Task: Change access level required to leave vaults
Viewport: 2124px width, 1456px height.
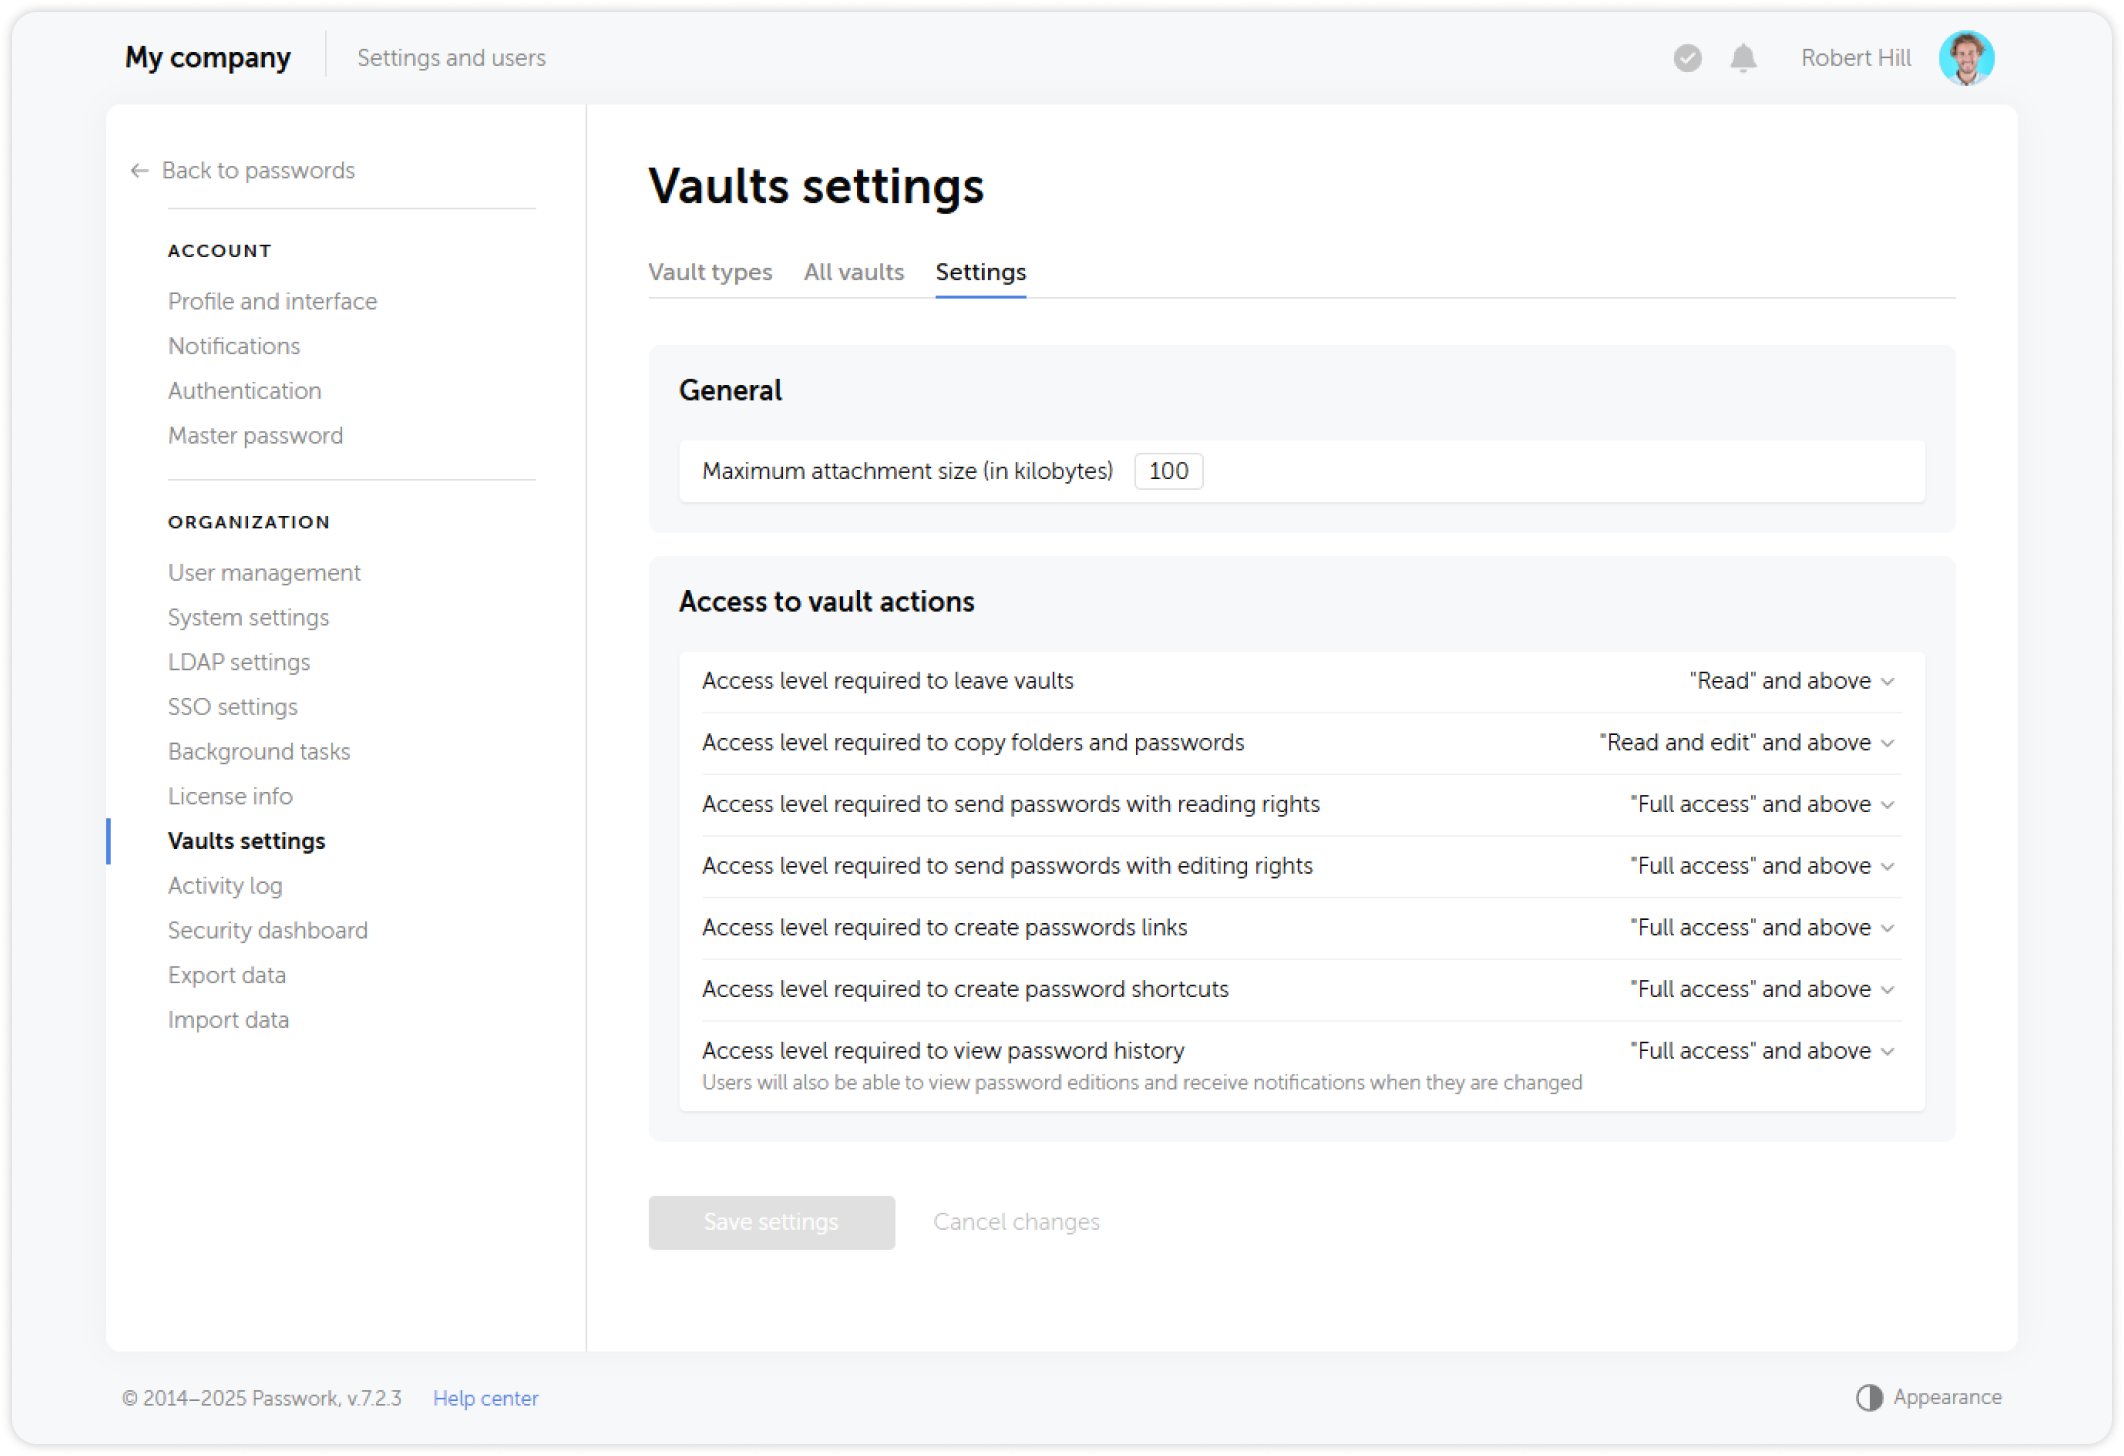Action: [x=1789, y=681]
